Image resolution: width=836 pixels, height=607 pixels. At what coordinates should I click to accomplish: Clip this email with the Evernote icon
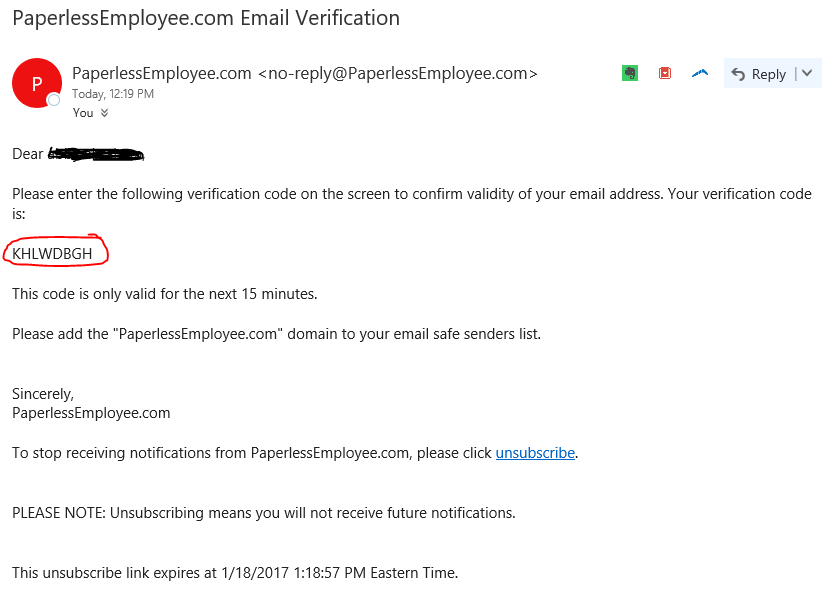click(x=630, y=73)
